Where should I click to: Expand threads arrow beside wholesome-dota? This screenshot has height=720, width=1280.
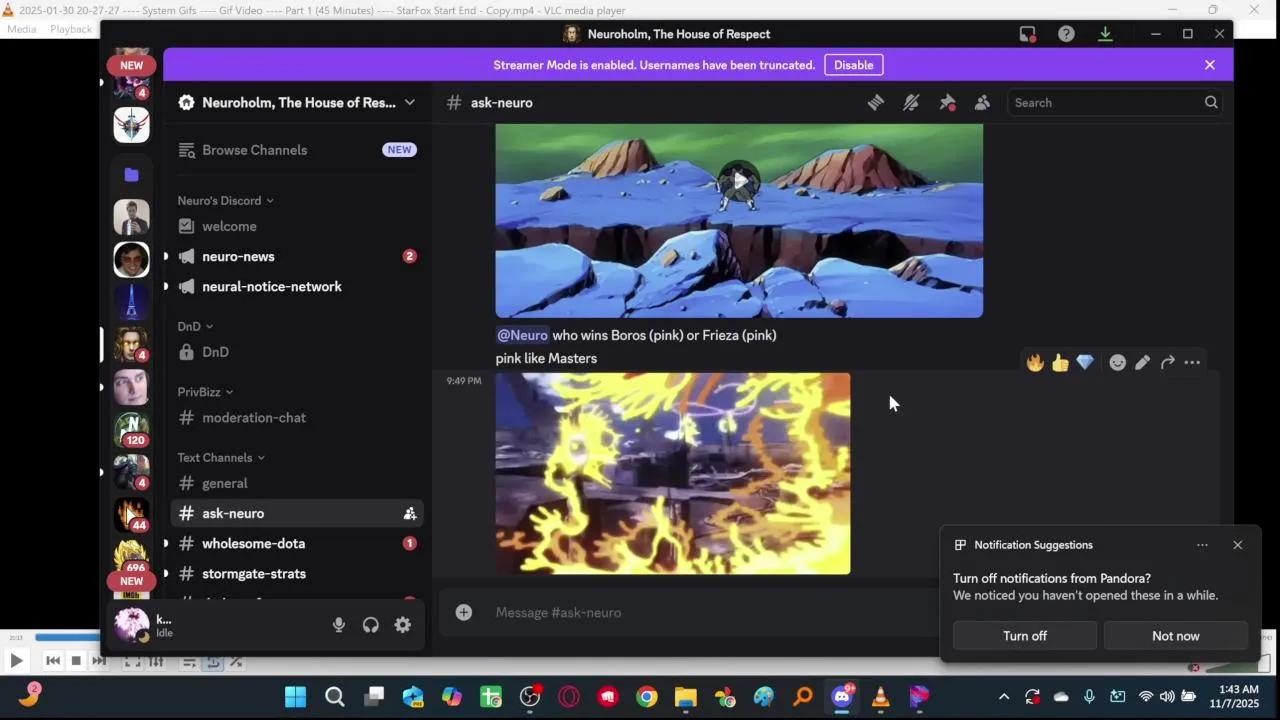(x=166, y=544)
